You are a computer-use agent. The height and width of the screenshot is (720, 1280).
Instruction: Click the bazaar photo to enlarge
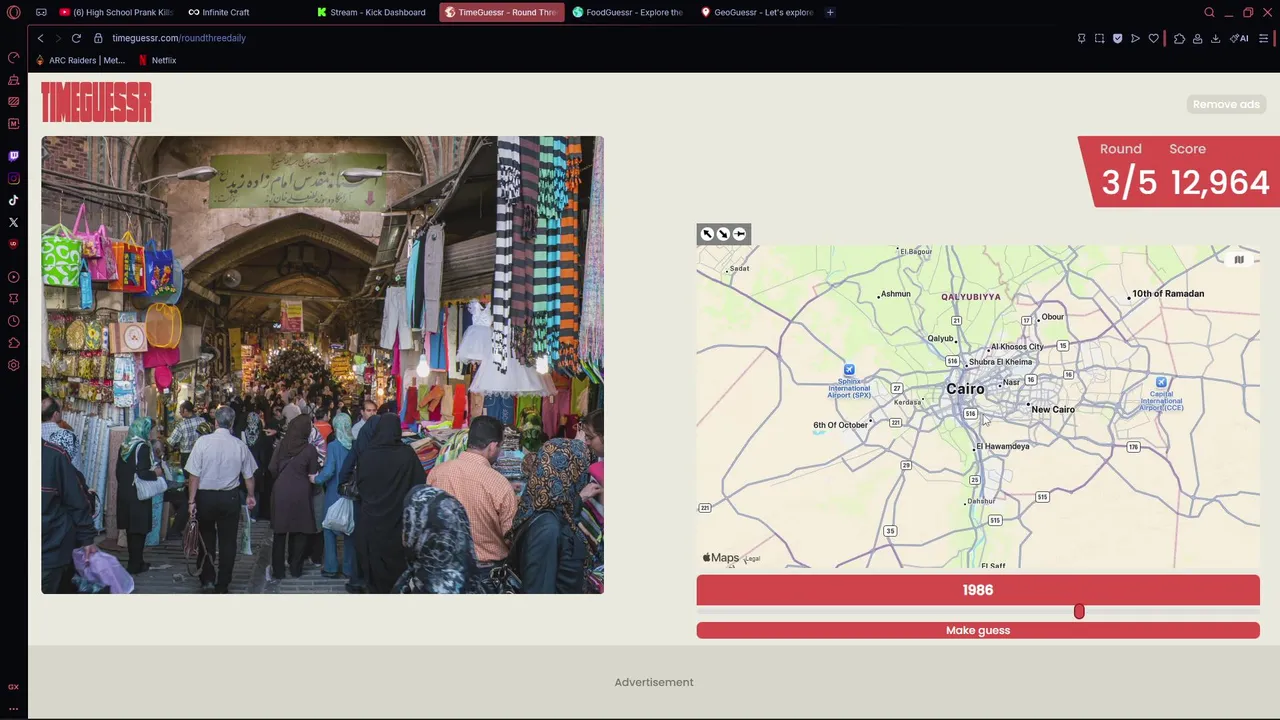tap(322, 365)
